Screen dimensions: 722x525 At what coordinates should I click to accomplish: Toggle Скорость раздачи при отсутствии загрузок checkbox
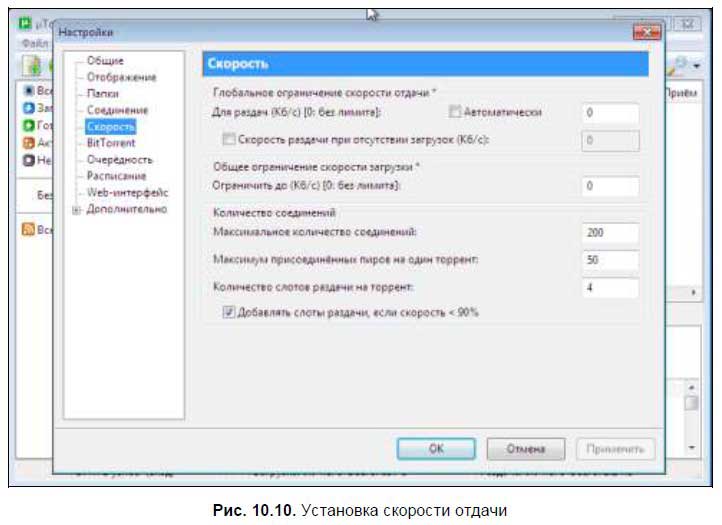[x=228, y=139]
